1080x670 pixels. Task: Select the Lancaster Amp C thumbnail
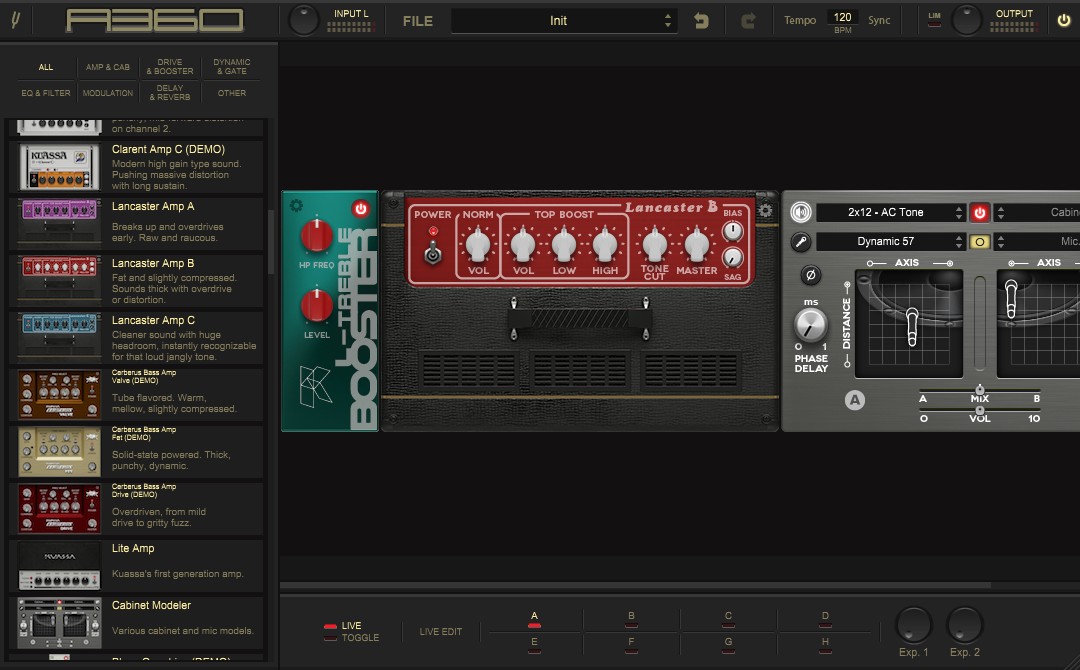click(x=59, y=336)
